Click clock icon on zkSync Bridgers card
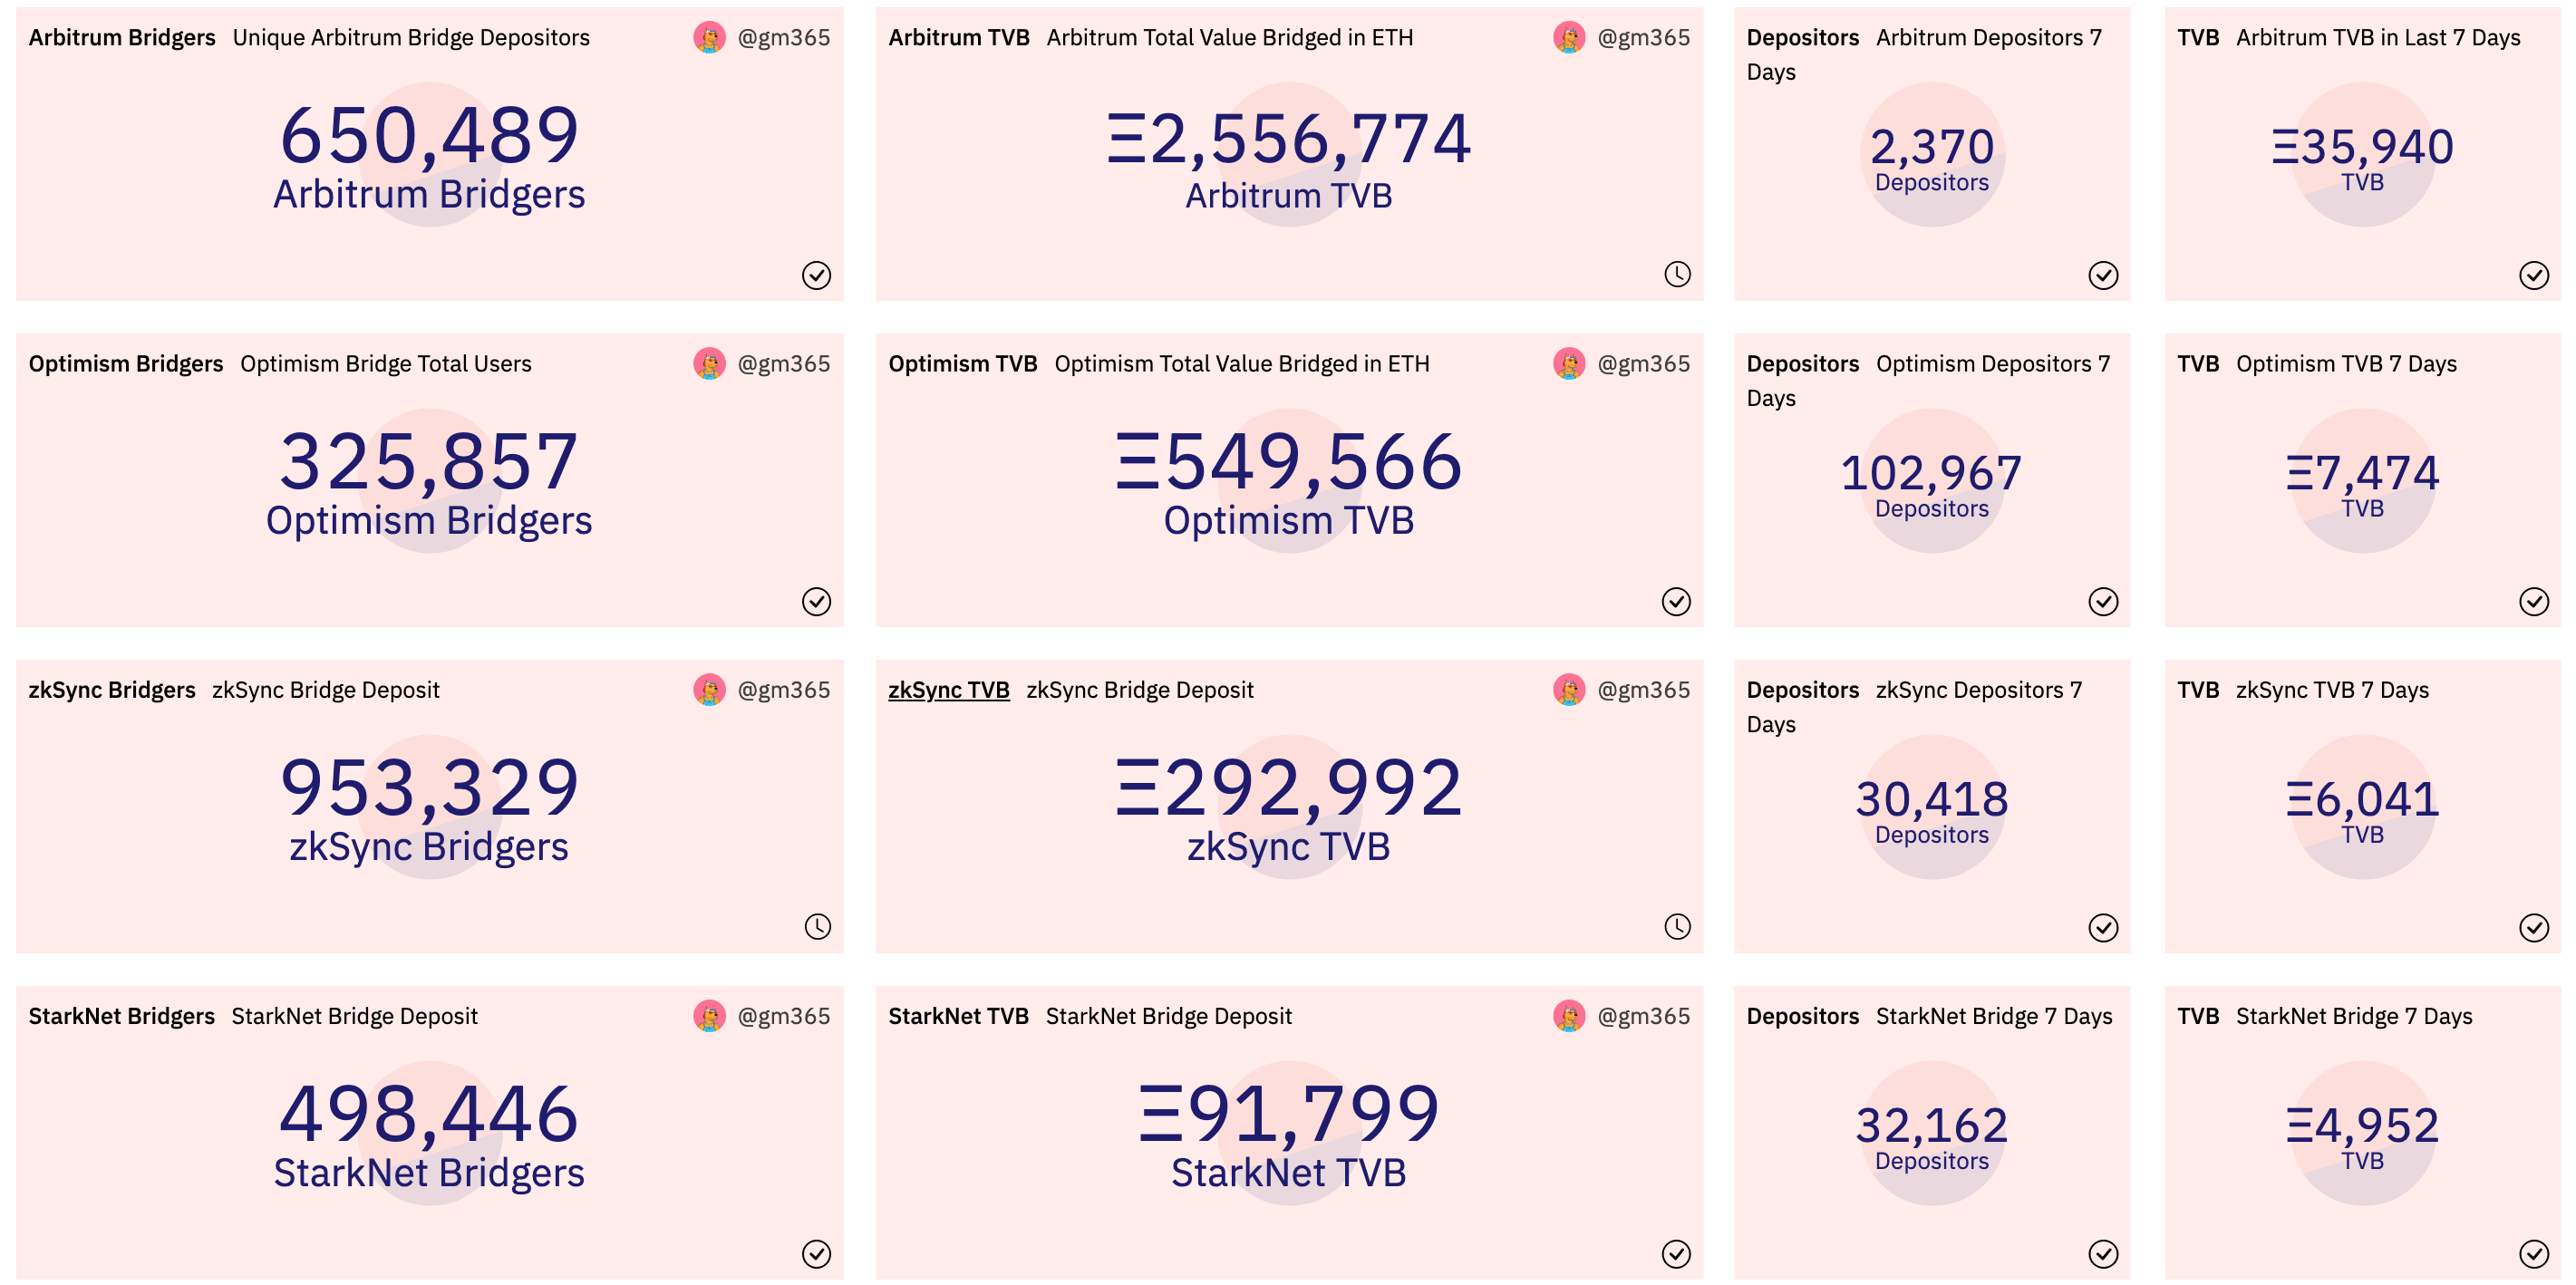 pos(817,926)
